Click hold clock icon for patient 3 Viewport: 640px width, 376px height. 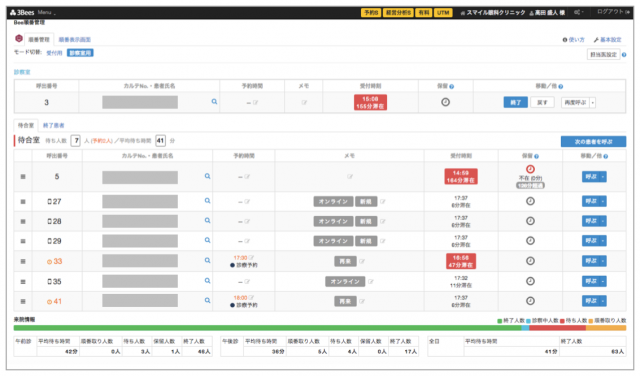point(445,102)
